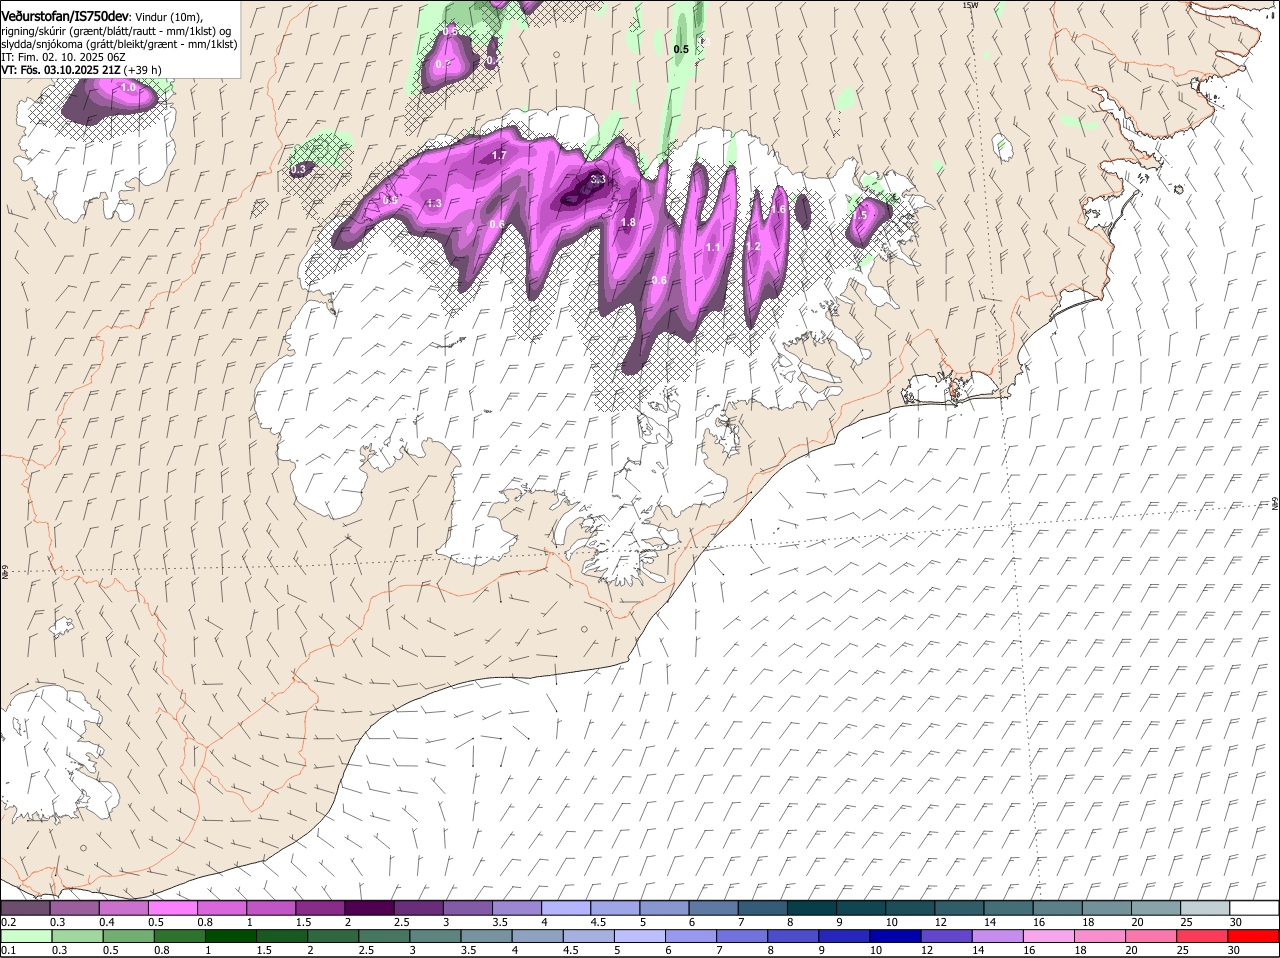
Task: Click the dark purple snow swatch for 2–2.5
Action: pyautogui.click(x=369, y=908)
